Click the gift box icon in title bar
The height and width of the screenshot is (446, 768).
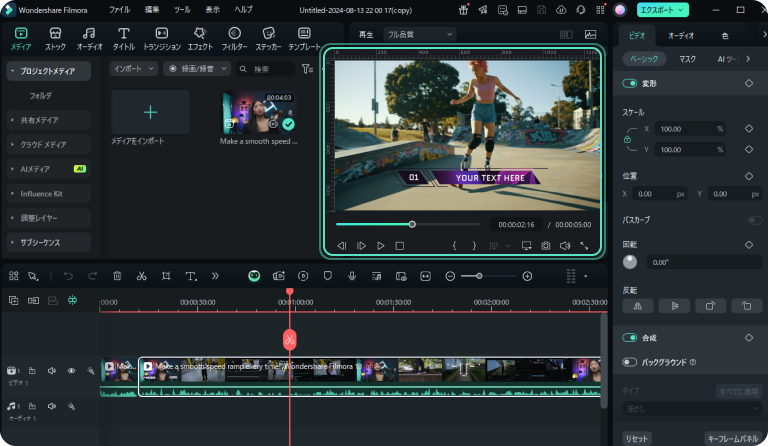pyautogui.click(x=463, y=10)
